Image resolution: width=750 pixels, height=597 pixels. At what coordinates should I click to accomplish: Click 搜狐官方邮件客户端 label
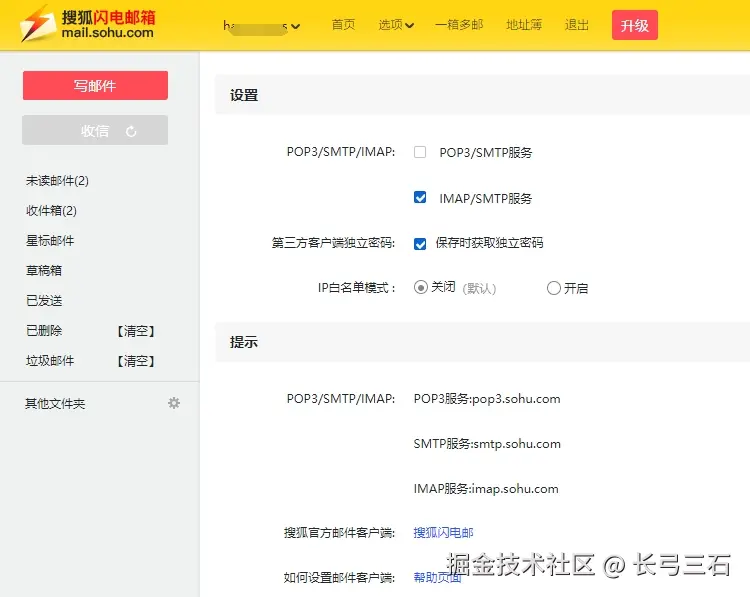point(339,533)
